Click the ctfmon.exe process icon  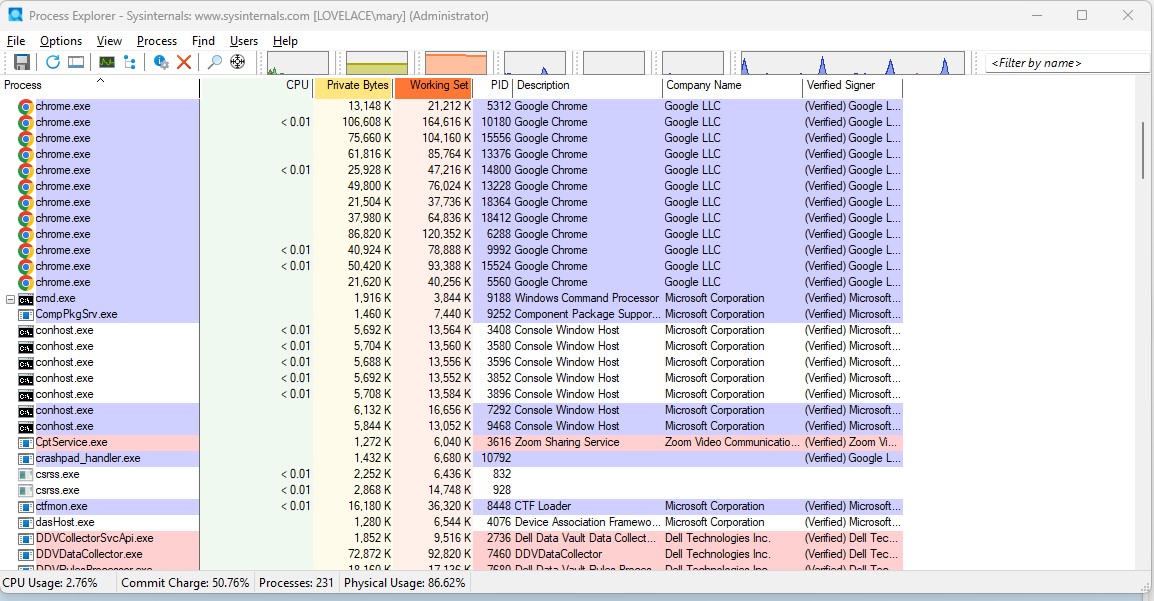26,507
